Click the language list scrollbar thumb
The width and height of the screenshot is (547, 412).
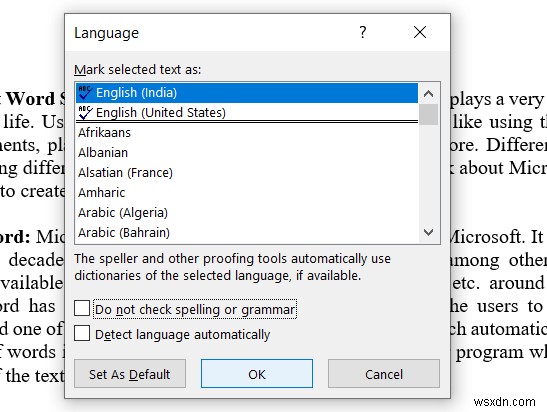(x=428, y=114)
